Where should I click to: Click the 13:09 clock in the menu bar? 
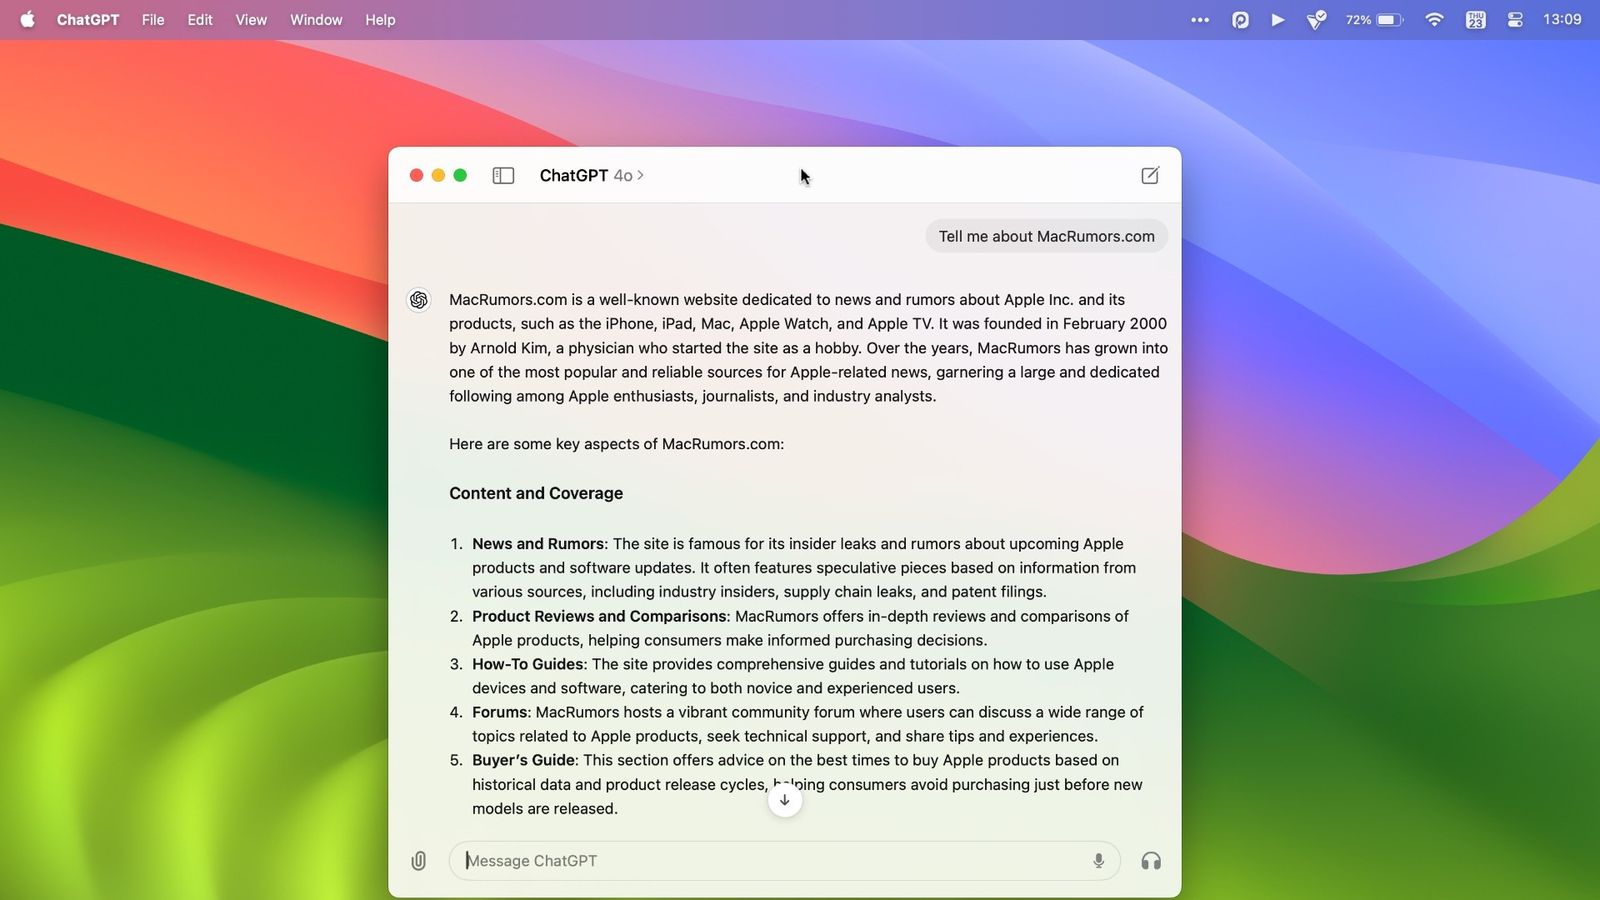[x=1562, y=19]
